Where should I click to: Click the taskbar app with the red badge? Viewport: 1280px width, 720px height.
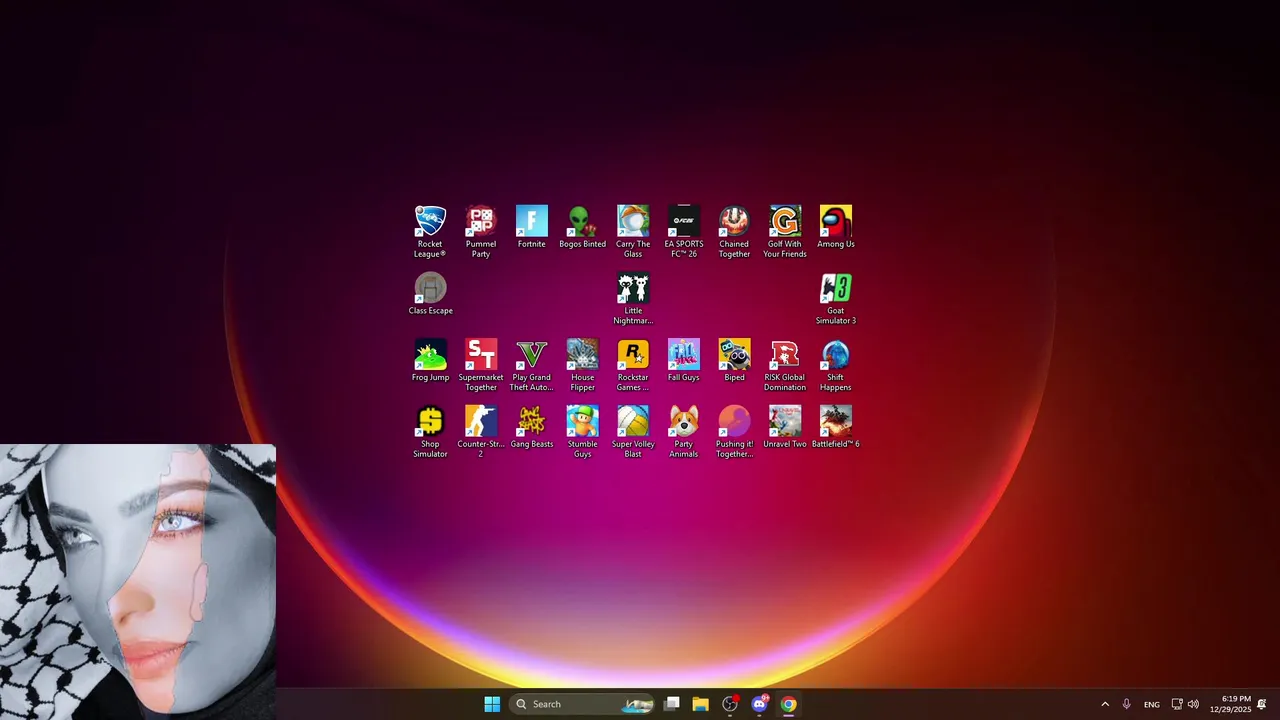[730, 704]
